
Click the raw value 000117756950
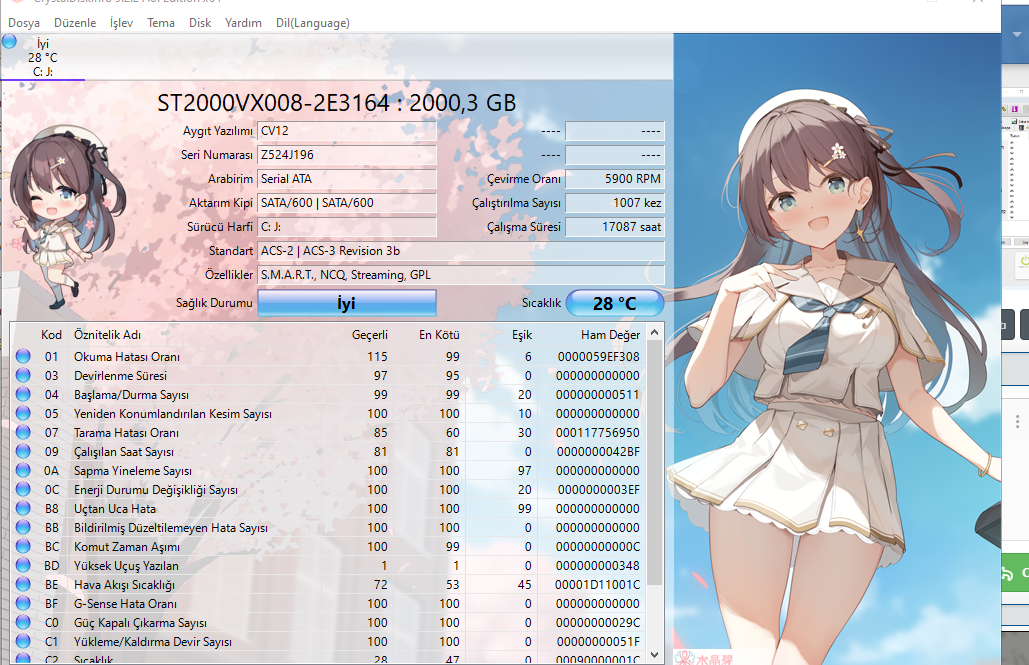click(598, 433)
